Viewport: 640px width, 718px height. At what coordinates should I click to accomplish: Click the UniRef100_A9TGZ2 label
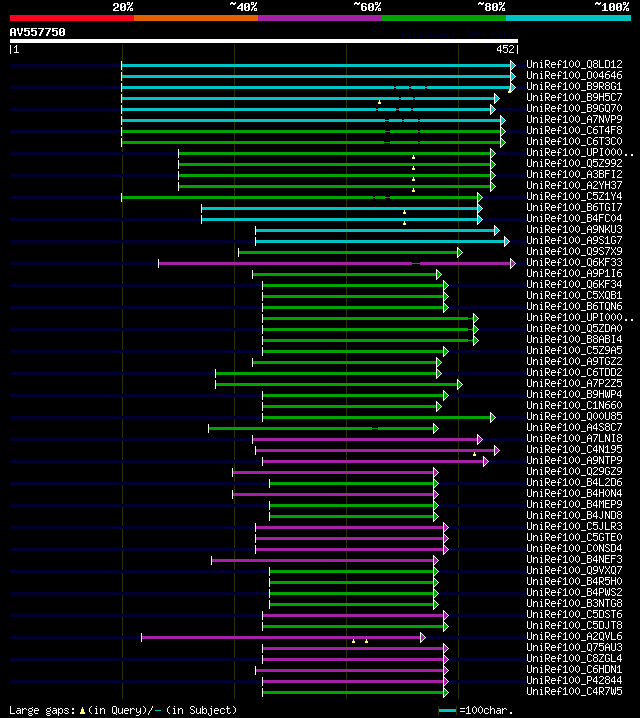(574, 361)
